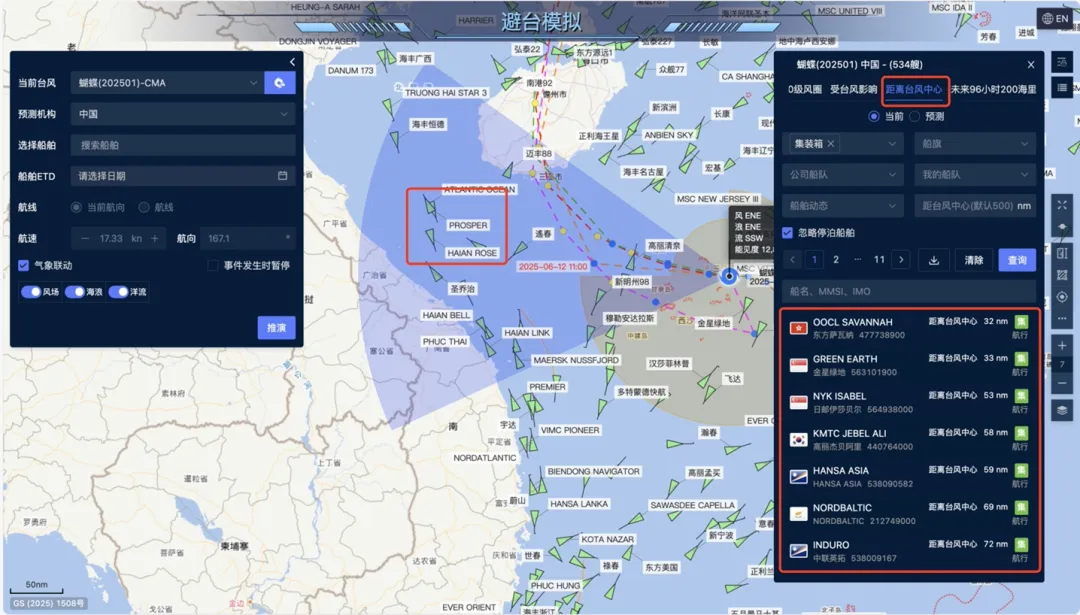Switch to the 0级风圈 tab

(x=804, y=90)
